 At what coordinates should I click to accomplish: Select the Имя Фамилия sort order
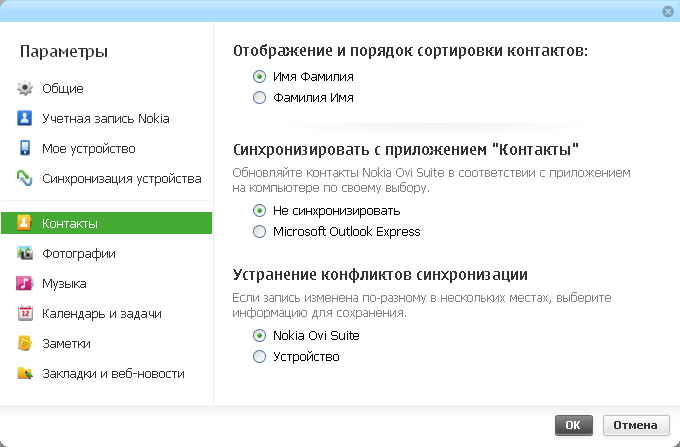pyautogui.click(x=260, y=76)
